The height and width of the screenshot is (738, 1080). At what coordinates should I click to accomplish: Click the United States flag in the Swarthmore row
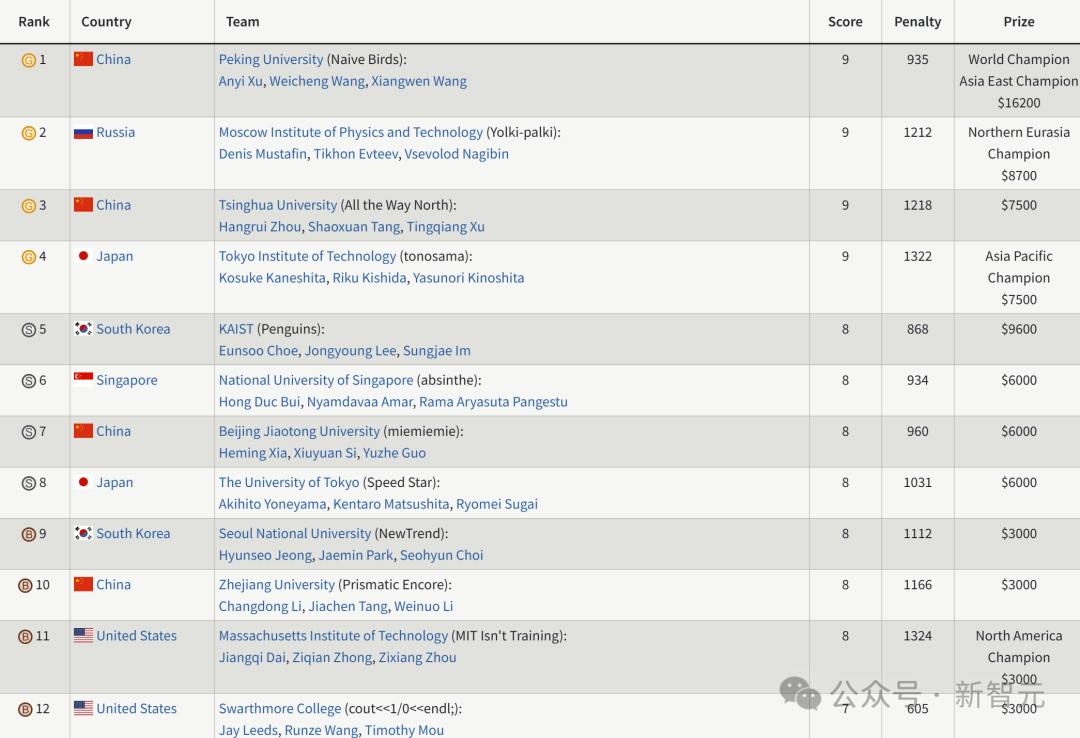pos(83,708)
